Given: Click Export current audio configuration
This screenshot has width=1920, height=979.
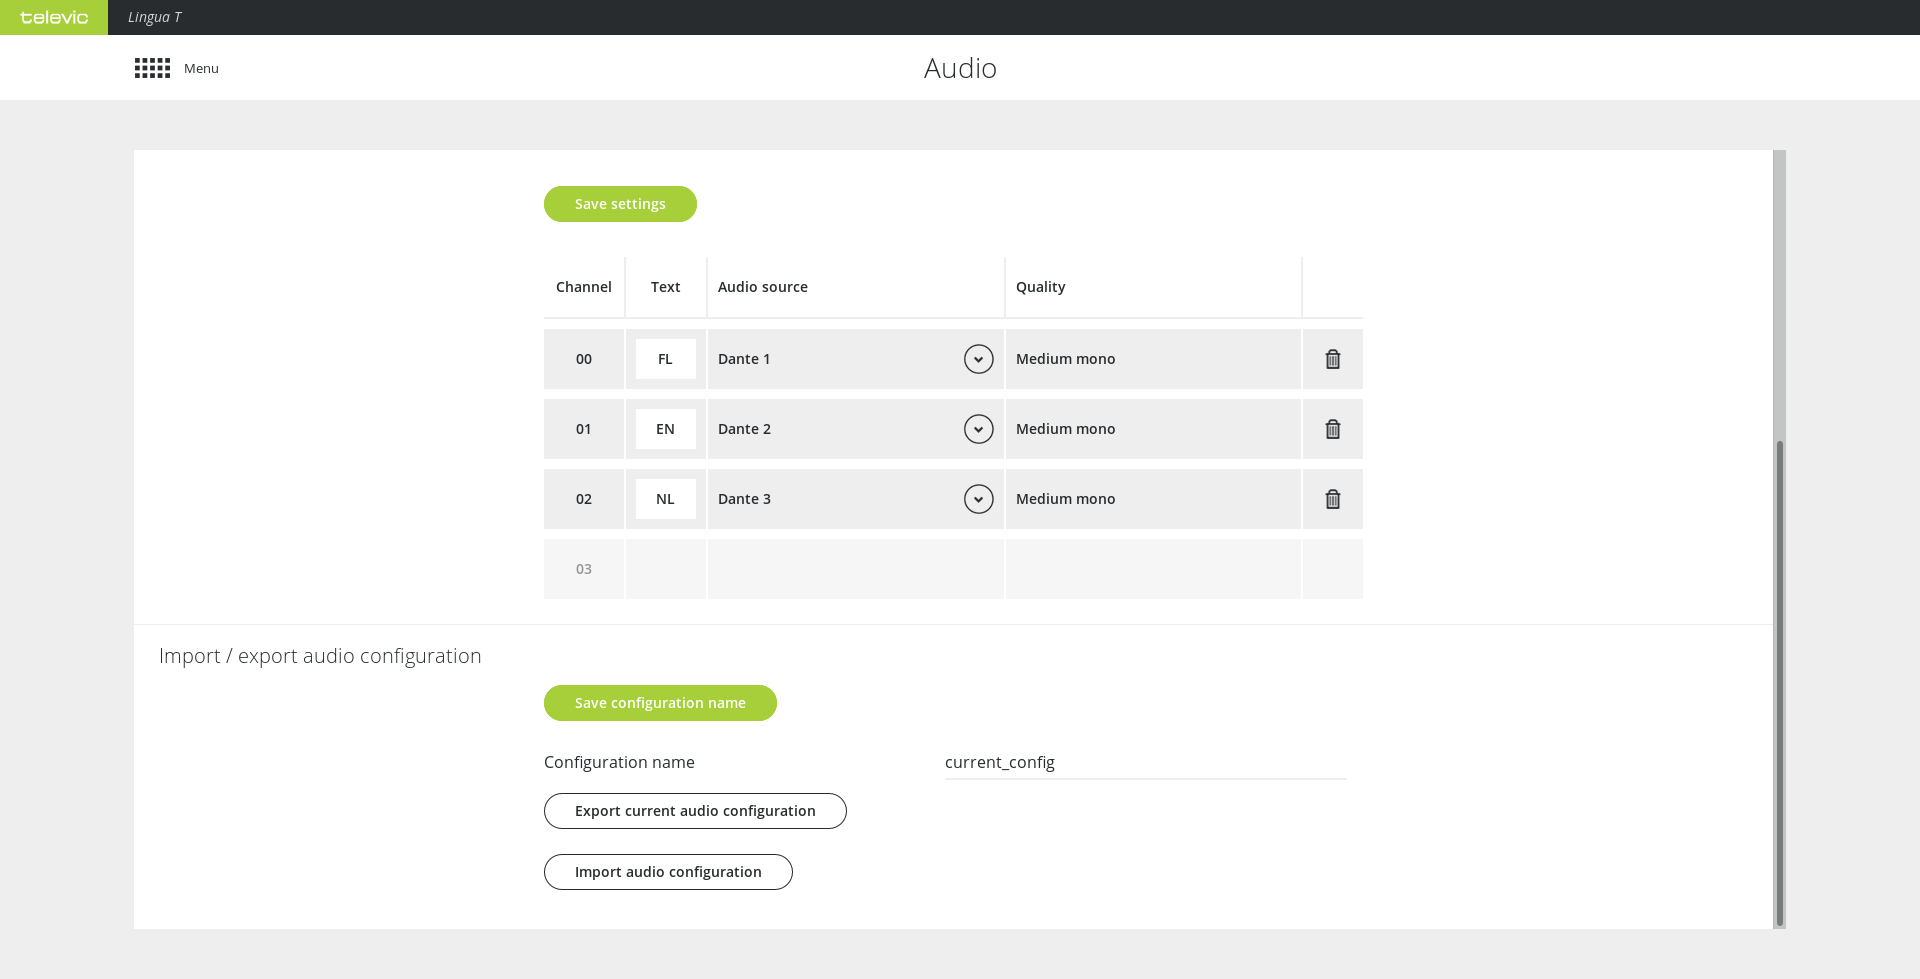Looking at the screenshot, I should pyautogui.click(x=695, y=811).
